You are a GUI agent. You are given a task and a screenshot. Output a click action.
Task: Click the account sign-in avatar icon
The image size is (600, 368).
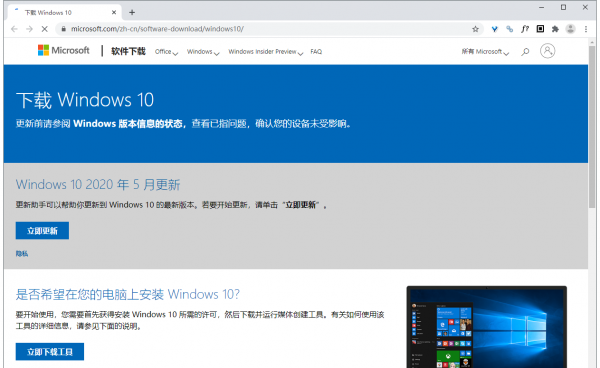click(547, 51)
